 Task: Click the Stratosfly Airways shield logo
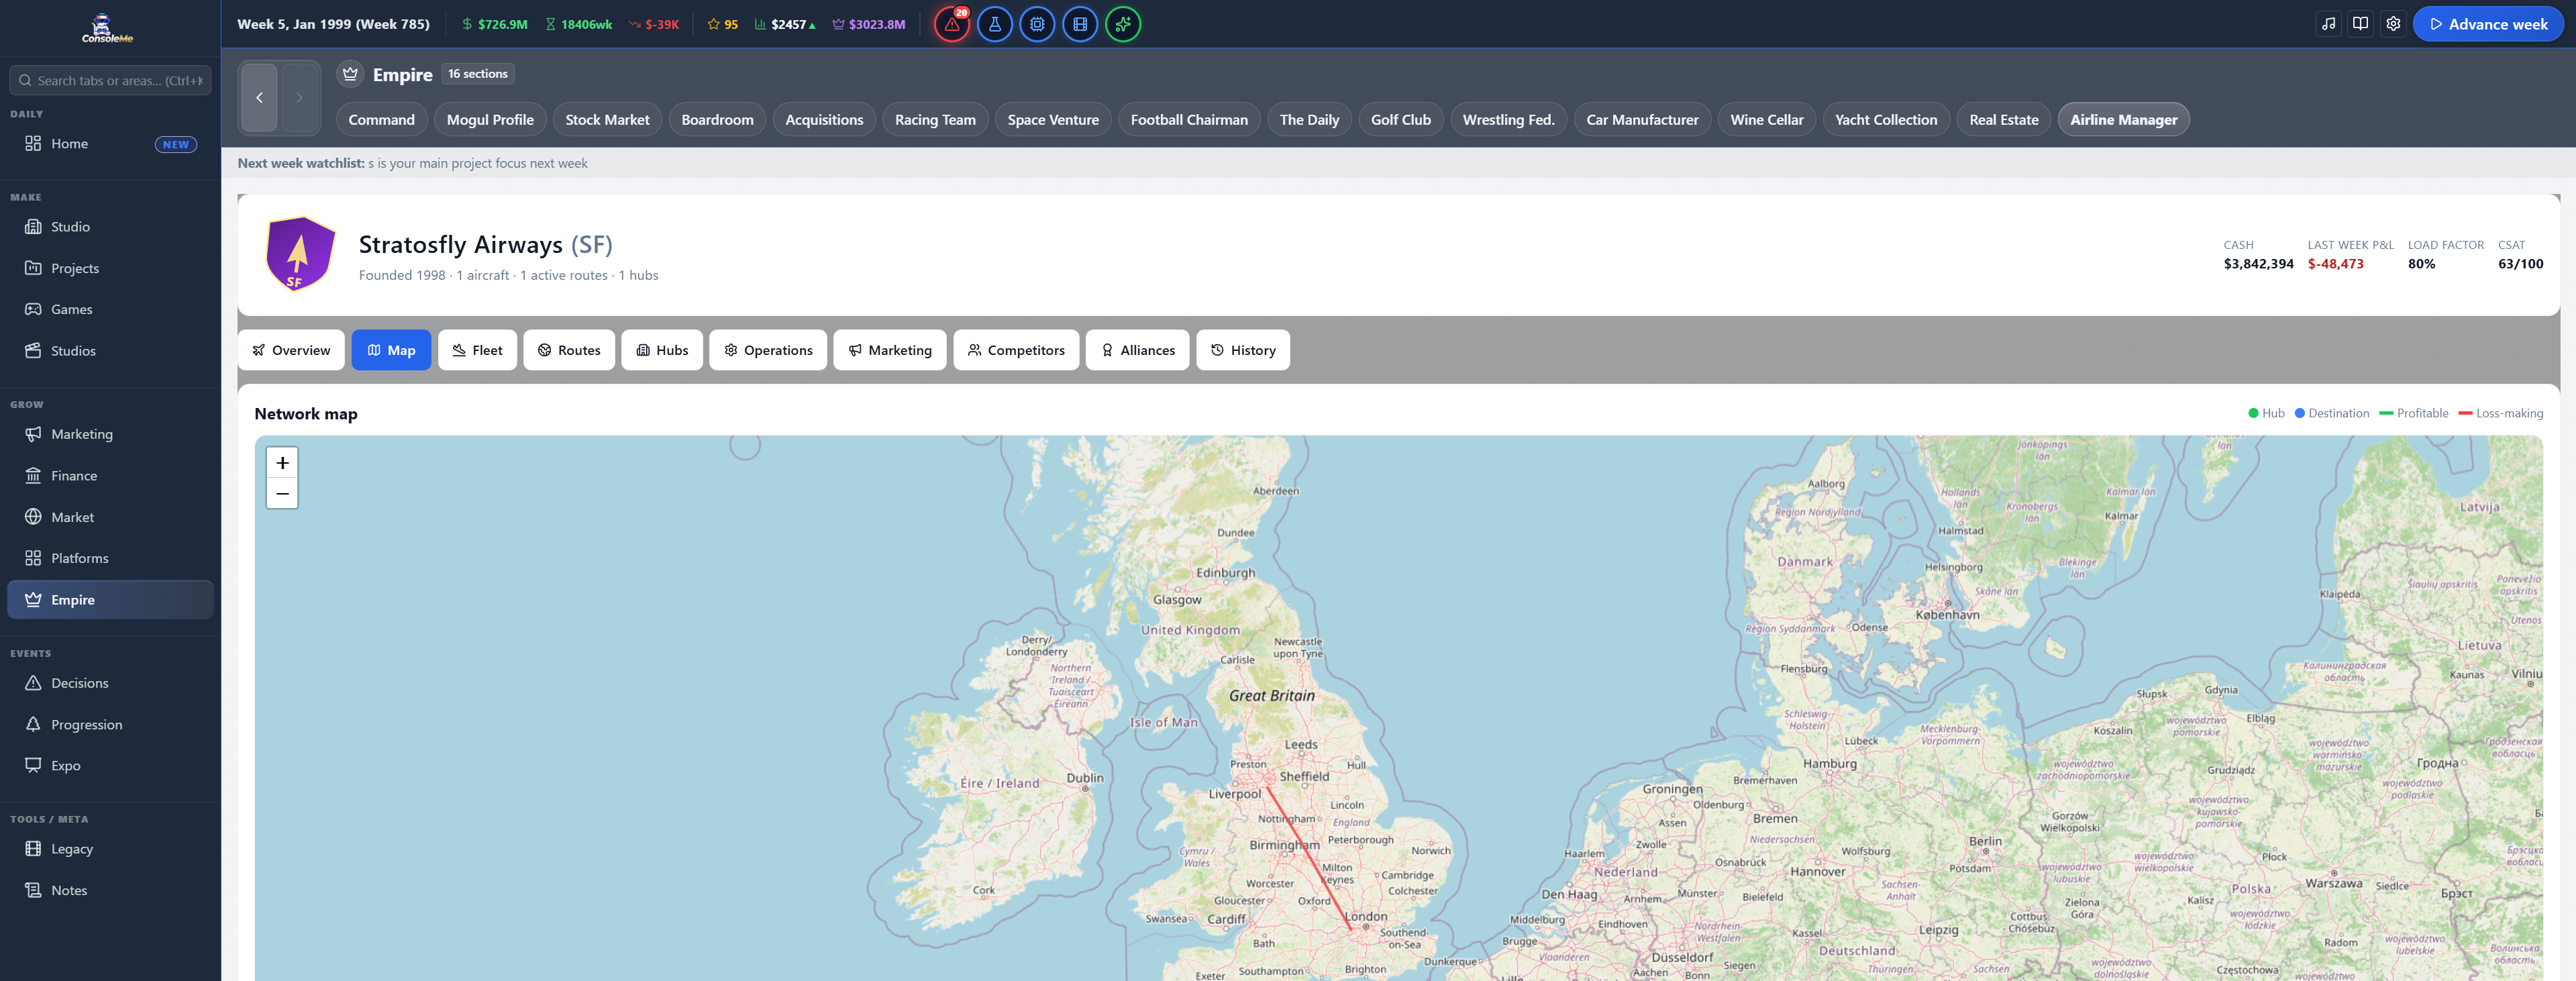[x=300, y=254]
